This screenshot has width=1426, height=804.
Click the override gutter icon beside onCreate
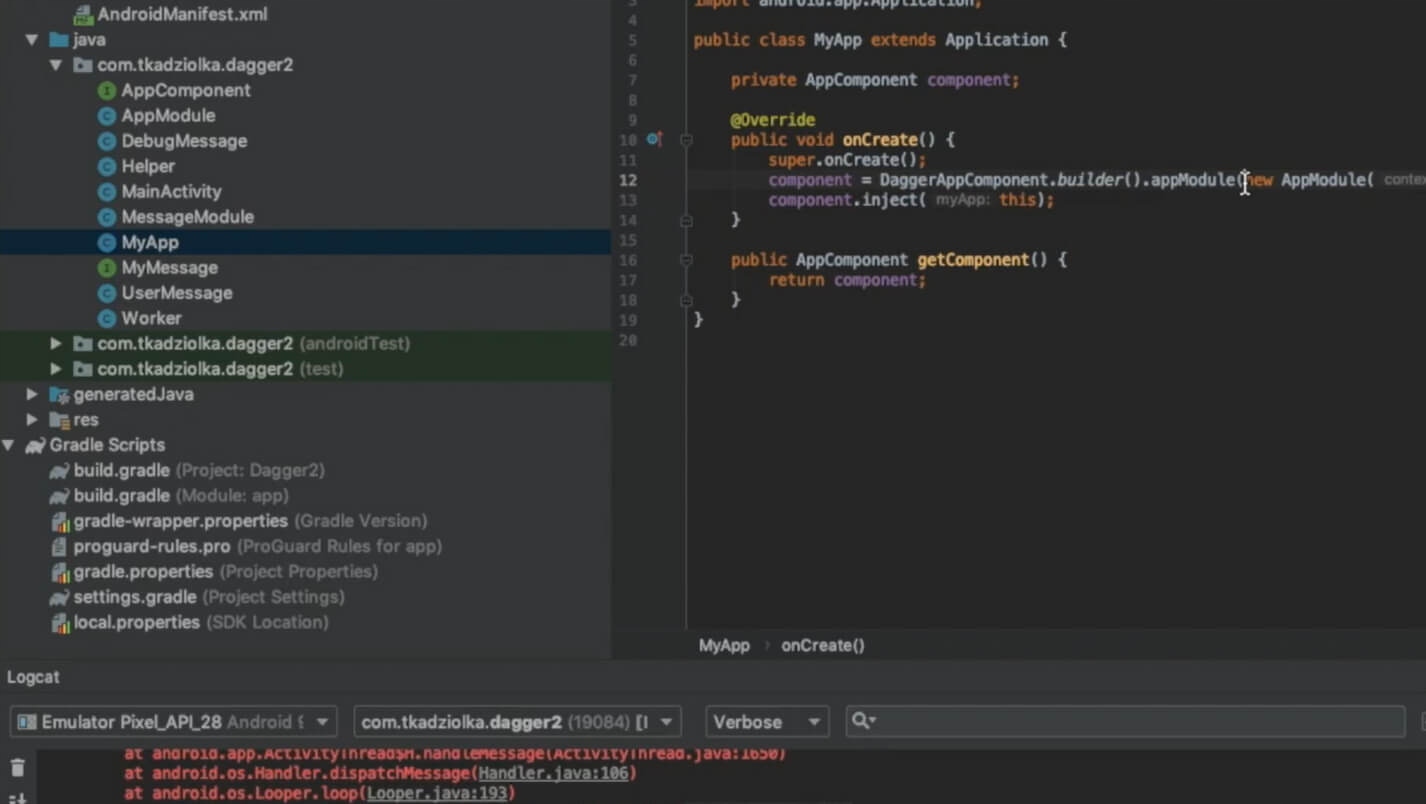tap(654, 140)
